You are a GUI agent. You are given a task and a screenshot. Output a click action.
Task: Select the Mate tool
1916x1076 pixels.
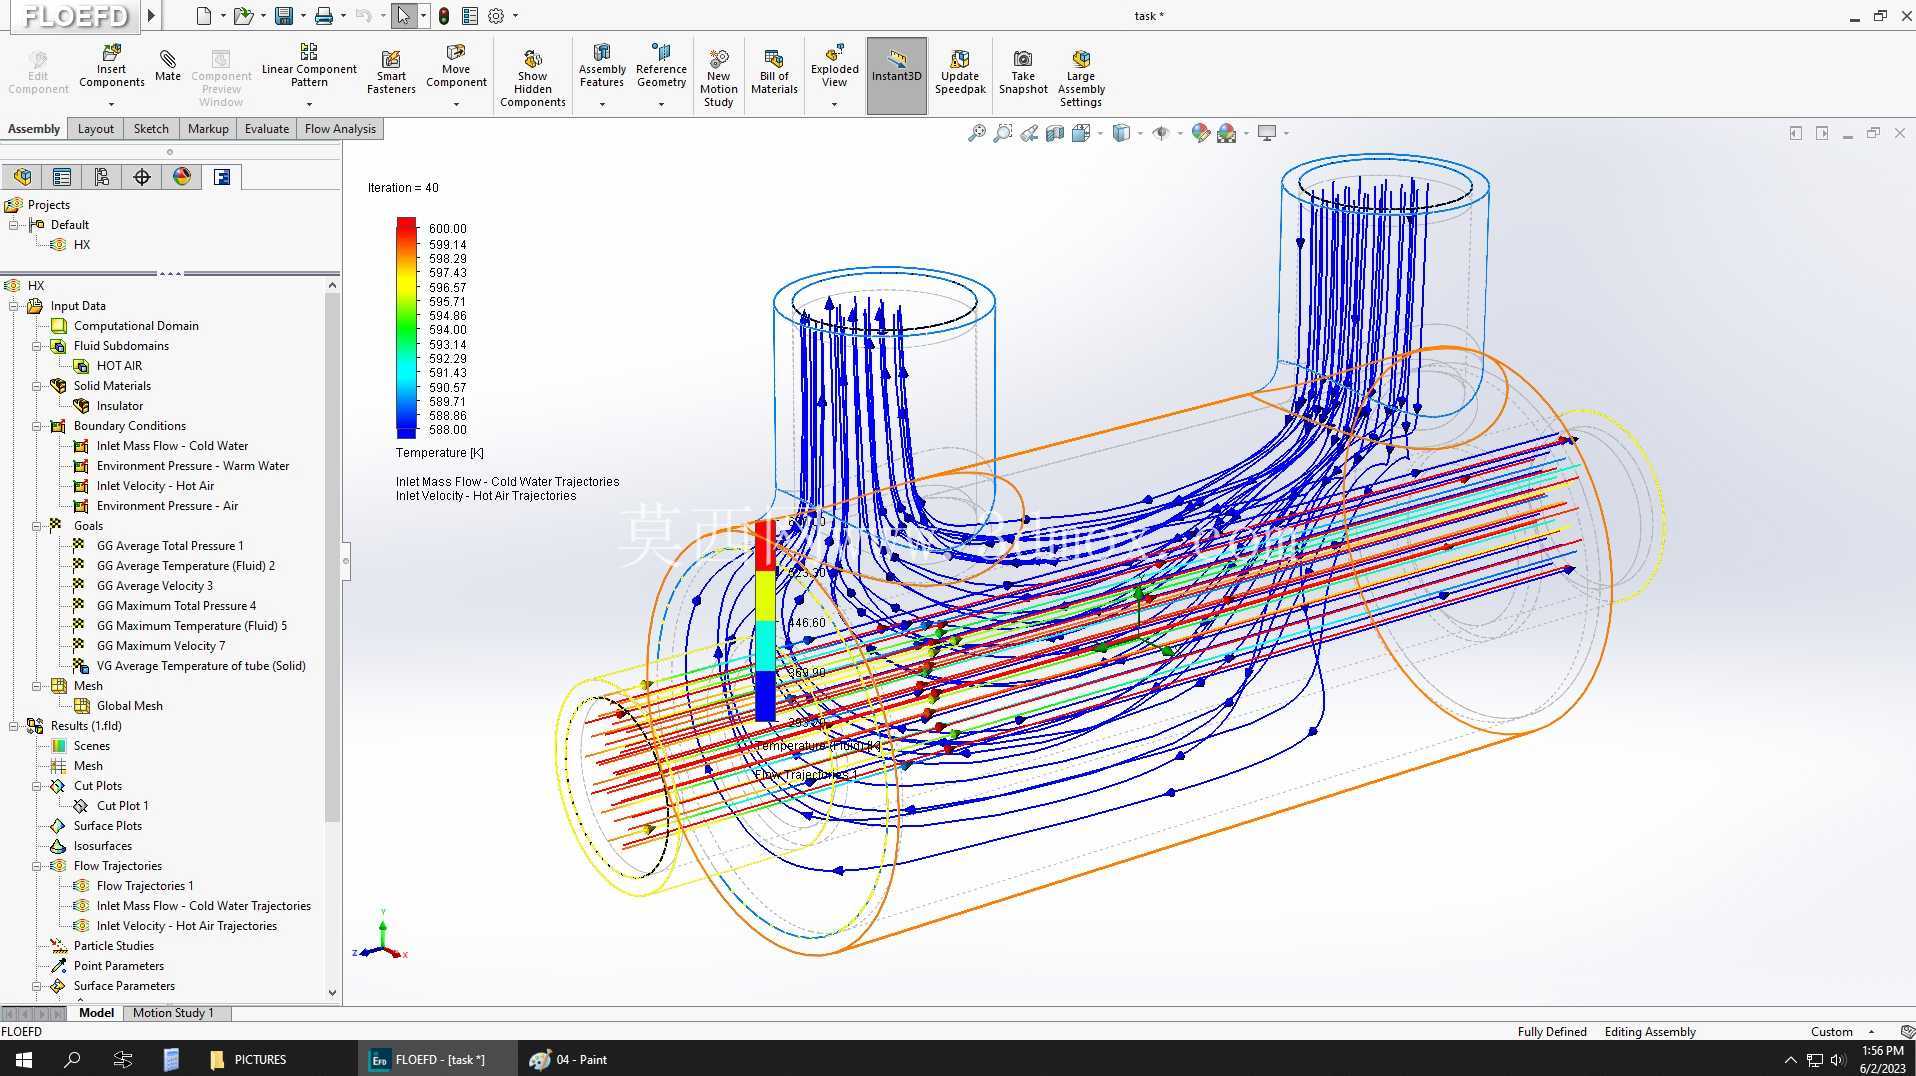168,66
